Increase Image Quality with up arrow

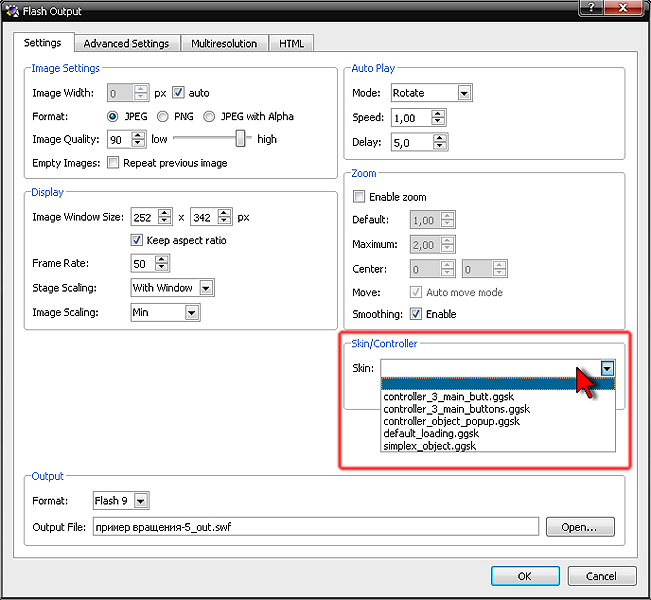point(138,135)
